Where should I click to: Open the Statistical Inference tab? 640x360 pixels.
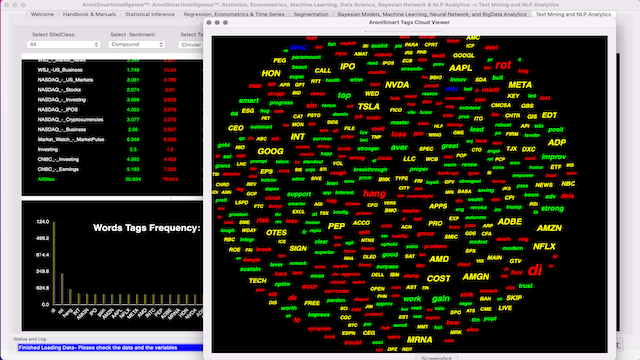click(150, 14)
